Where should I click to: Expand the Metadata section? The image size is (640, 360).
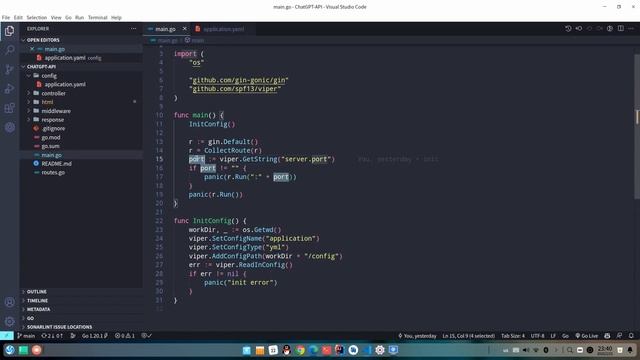[x=81, y=309]
